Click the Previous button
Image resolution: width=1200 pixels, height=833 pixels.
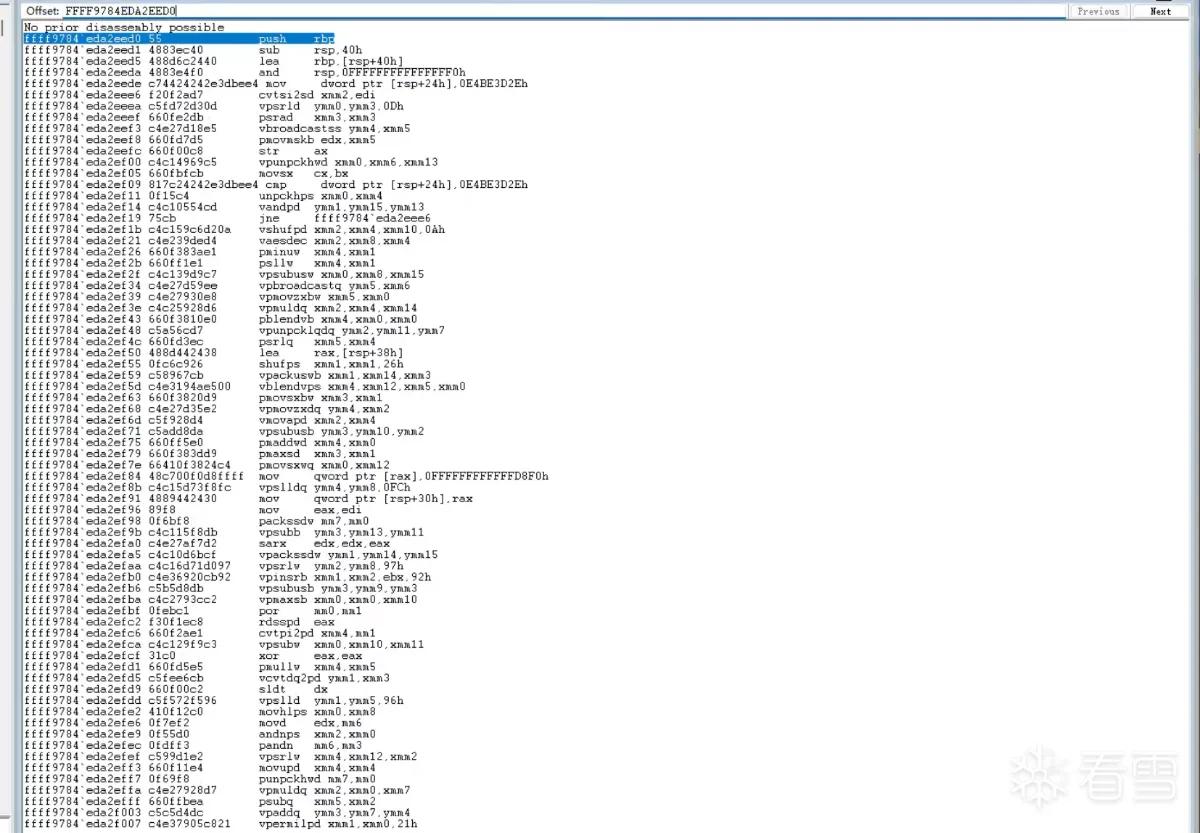click(1098, 11)
